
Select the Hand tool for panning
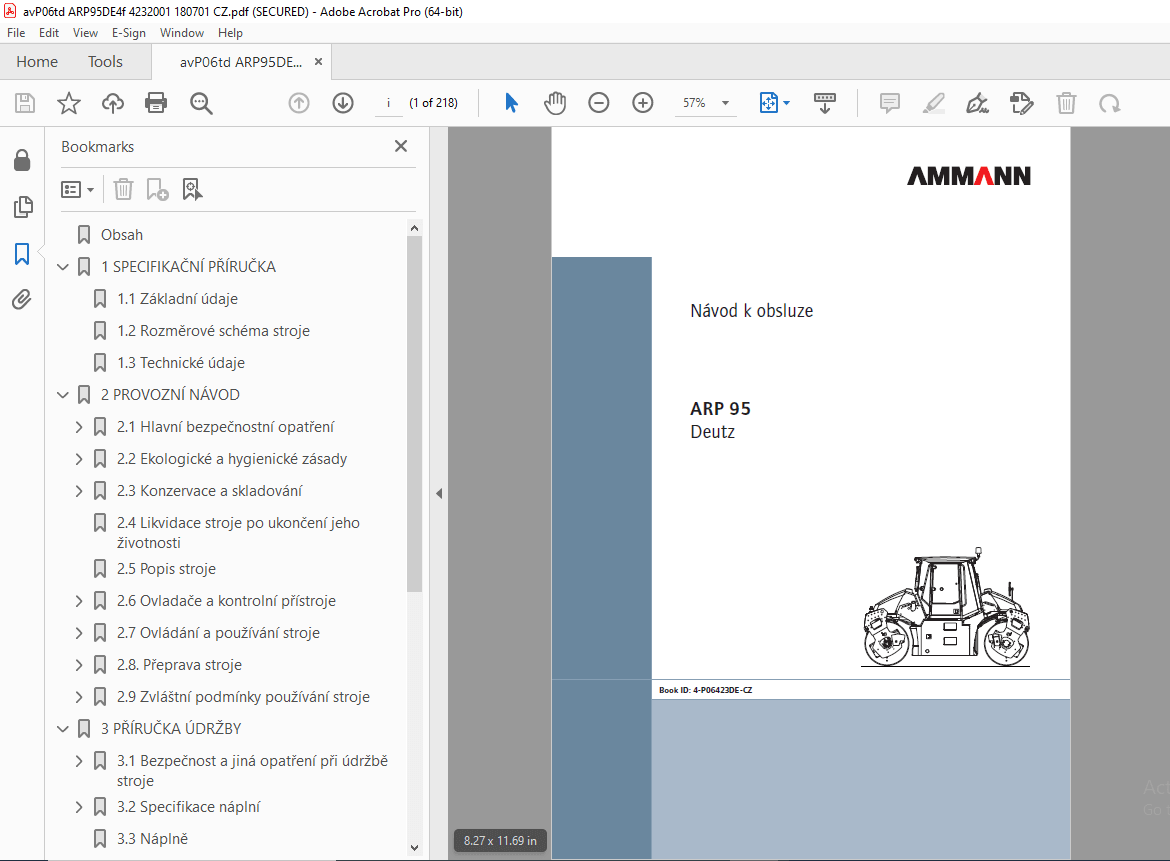coord(555,102)
